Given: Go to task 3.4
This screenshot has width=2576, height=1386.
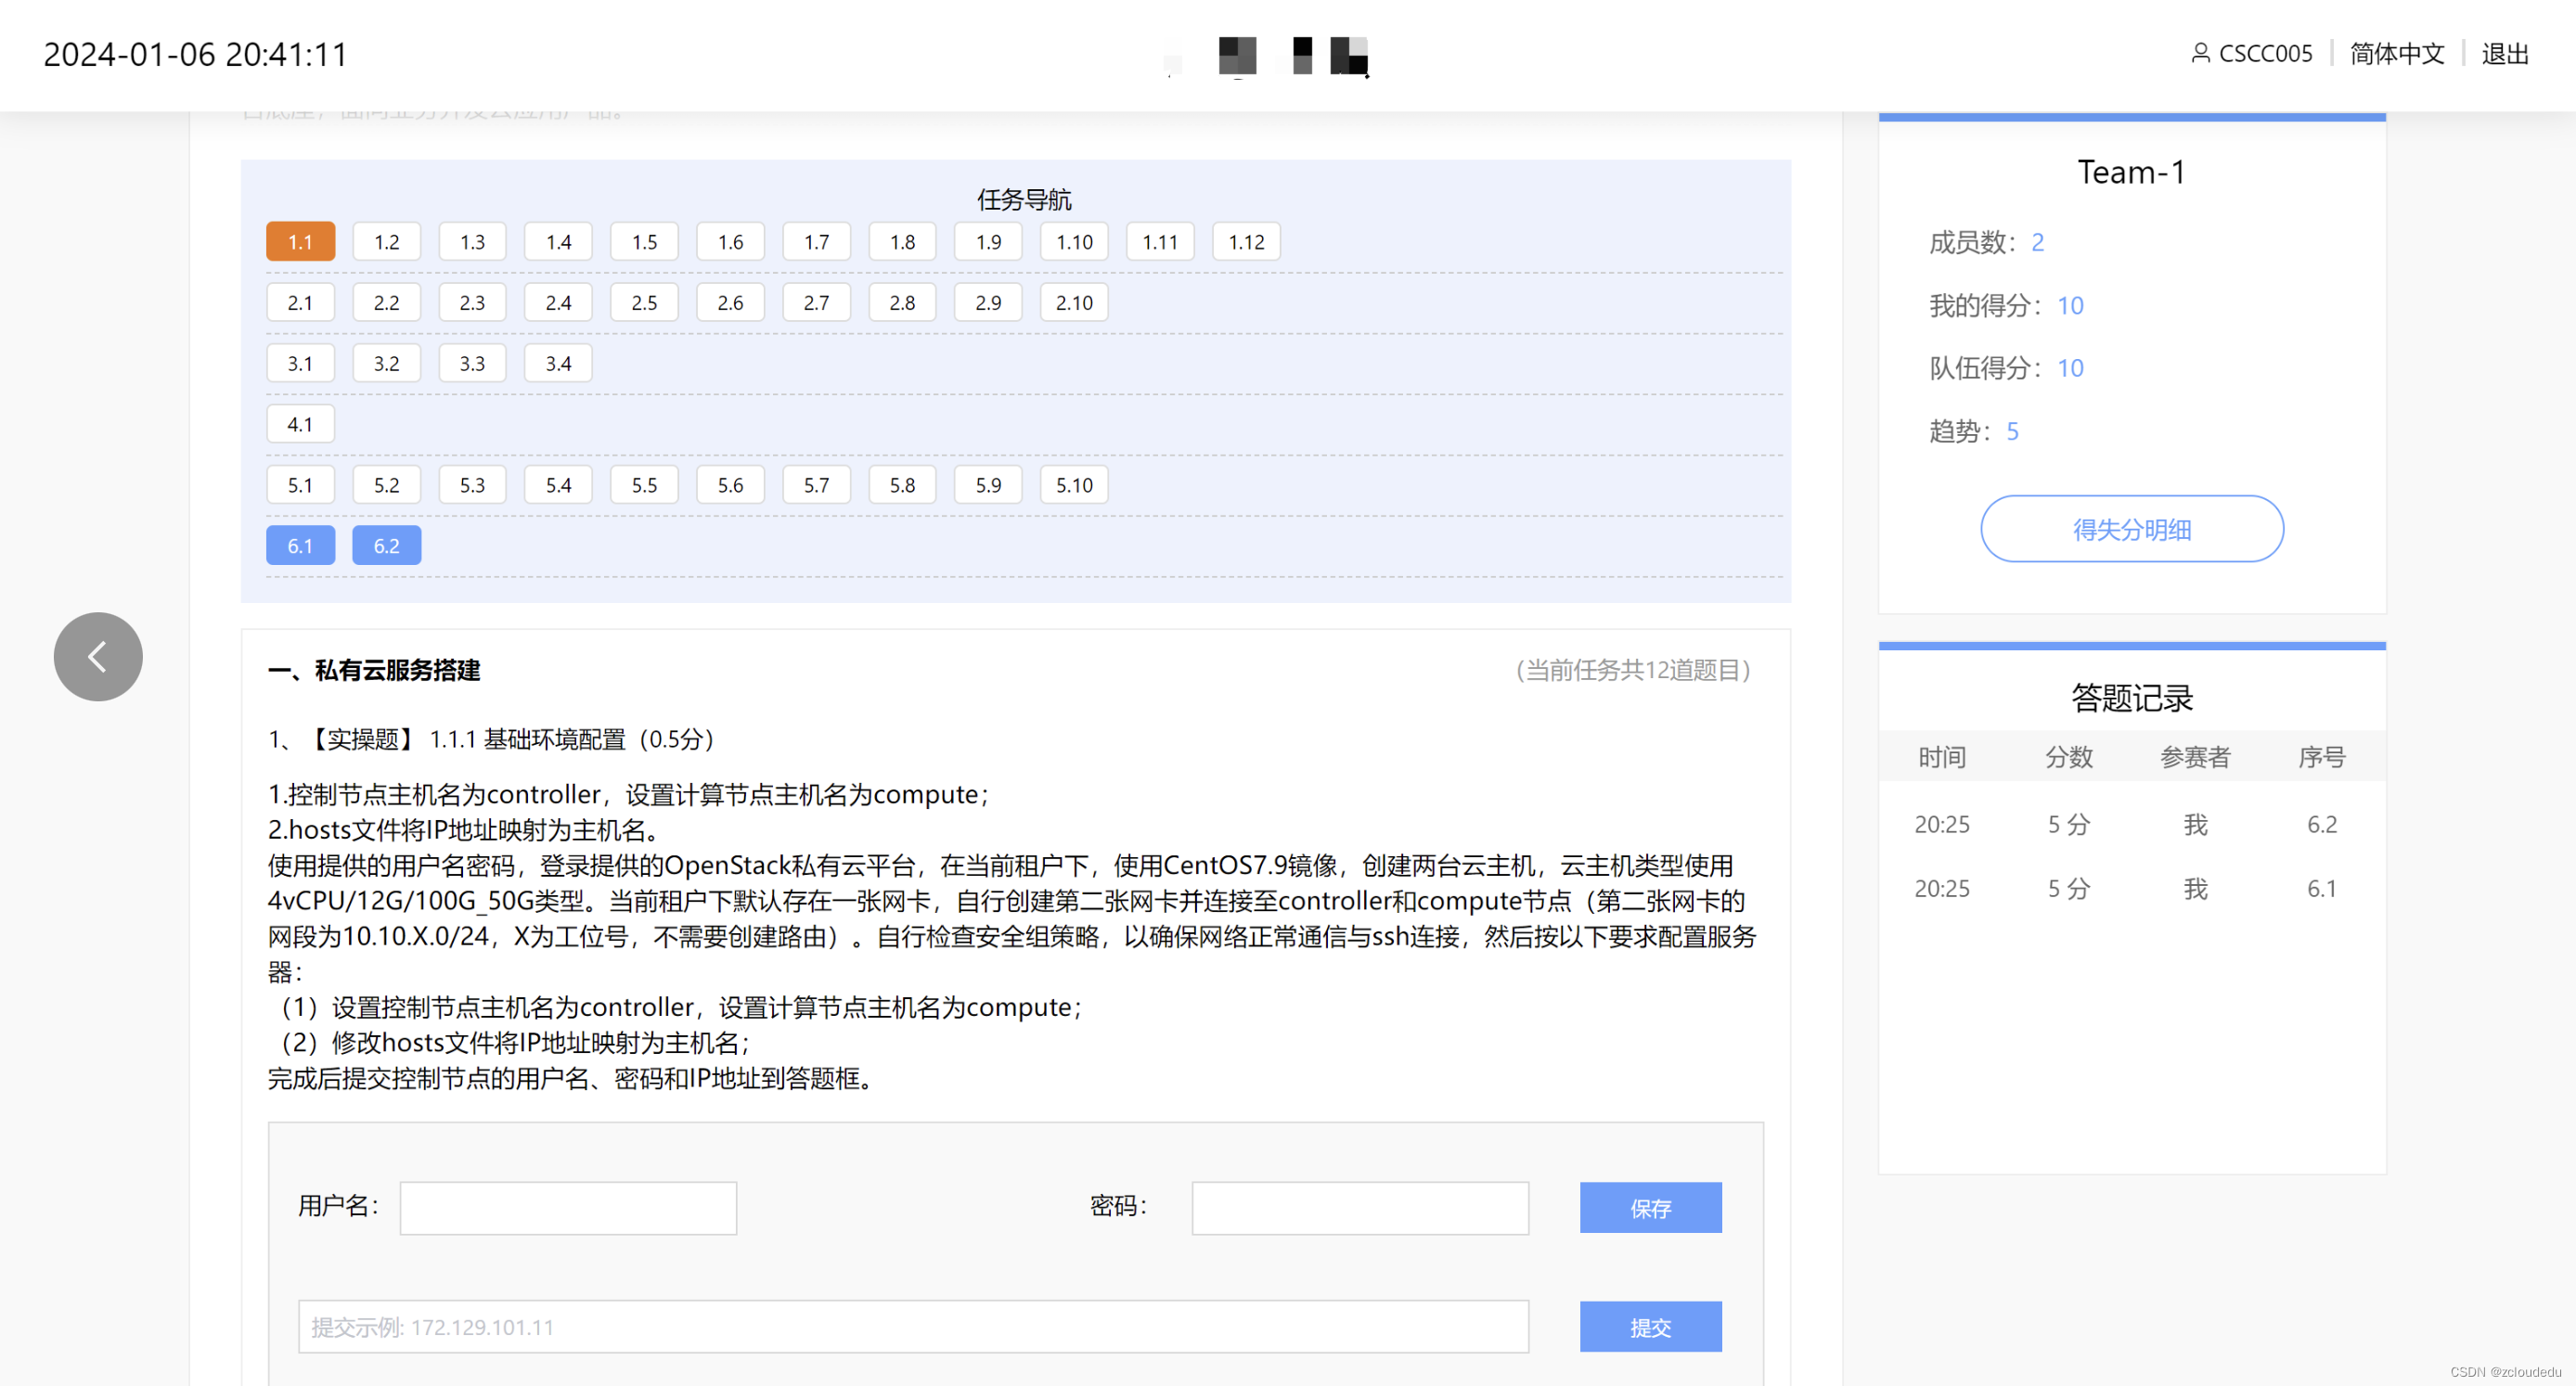Looking at the screenshot, I should pyautogui.click(x=558, y=364).
